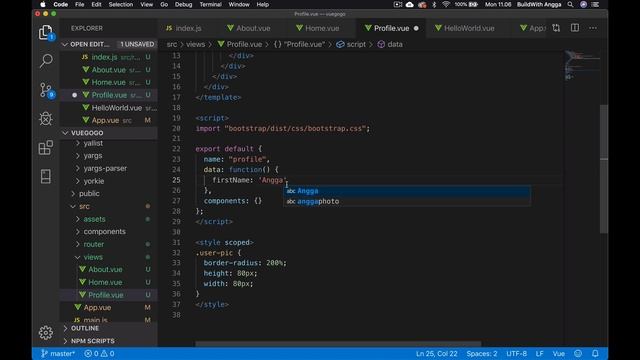Change language mode Vue in status bar
Viewport: 640px width, 360px height.
[558, 353]
